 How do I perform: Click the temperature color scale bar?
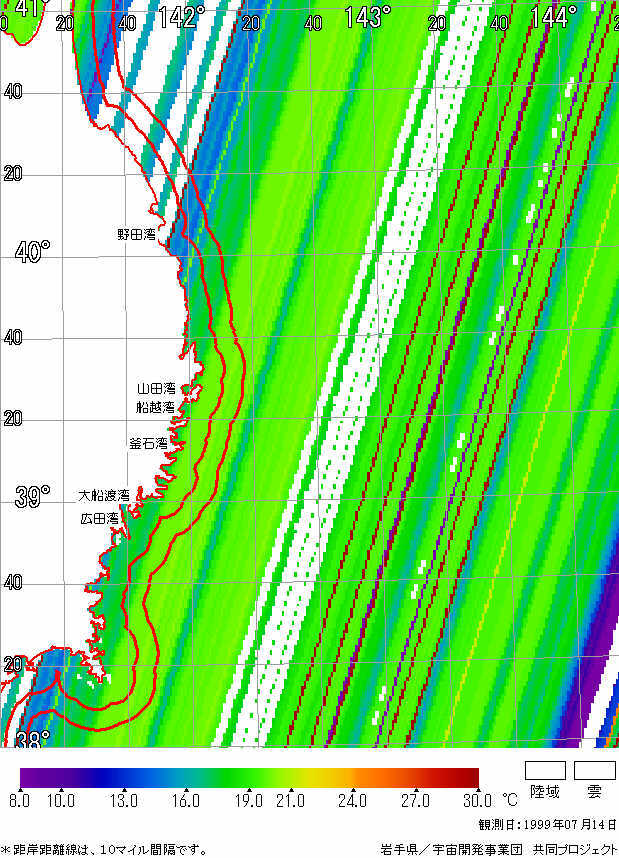pos(249,778)
